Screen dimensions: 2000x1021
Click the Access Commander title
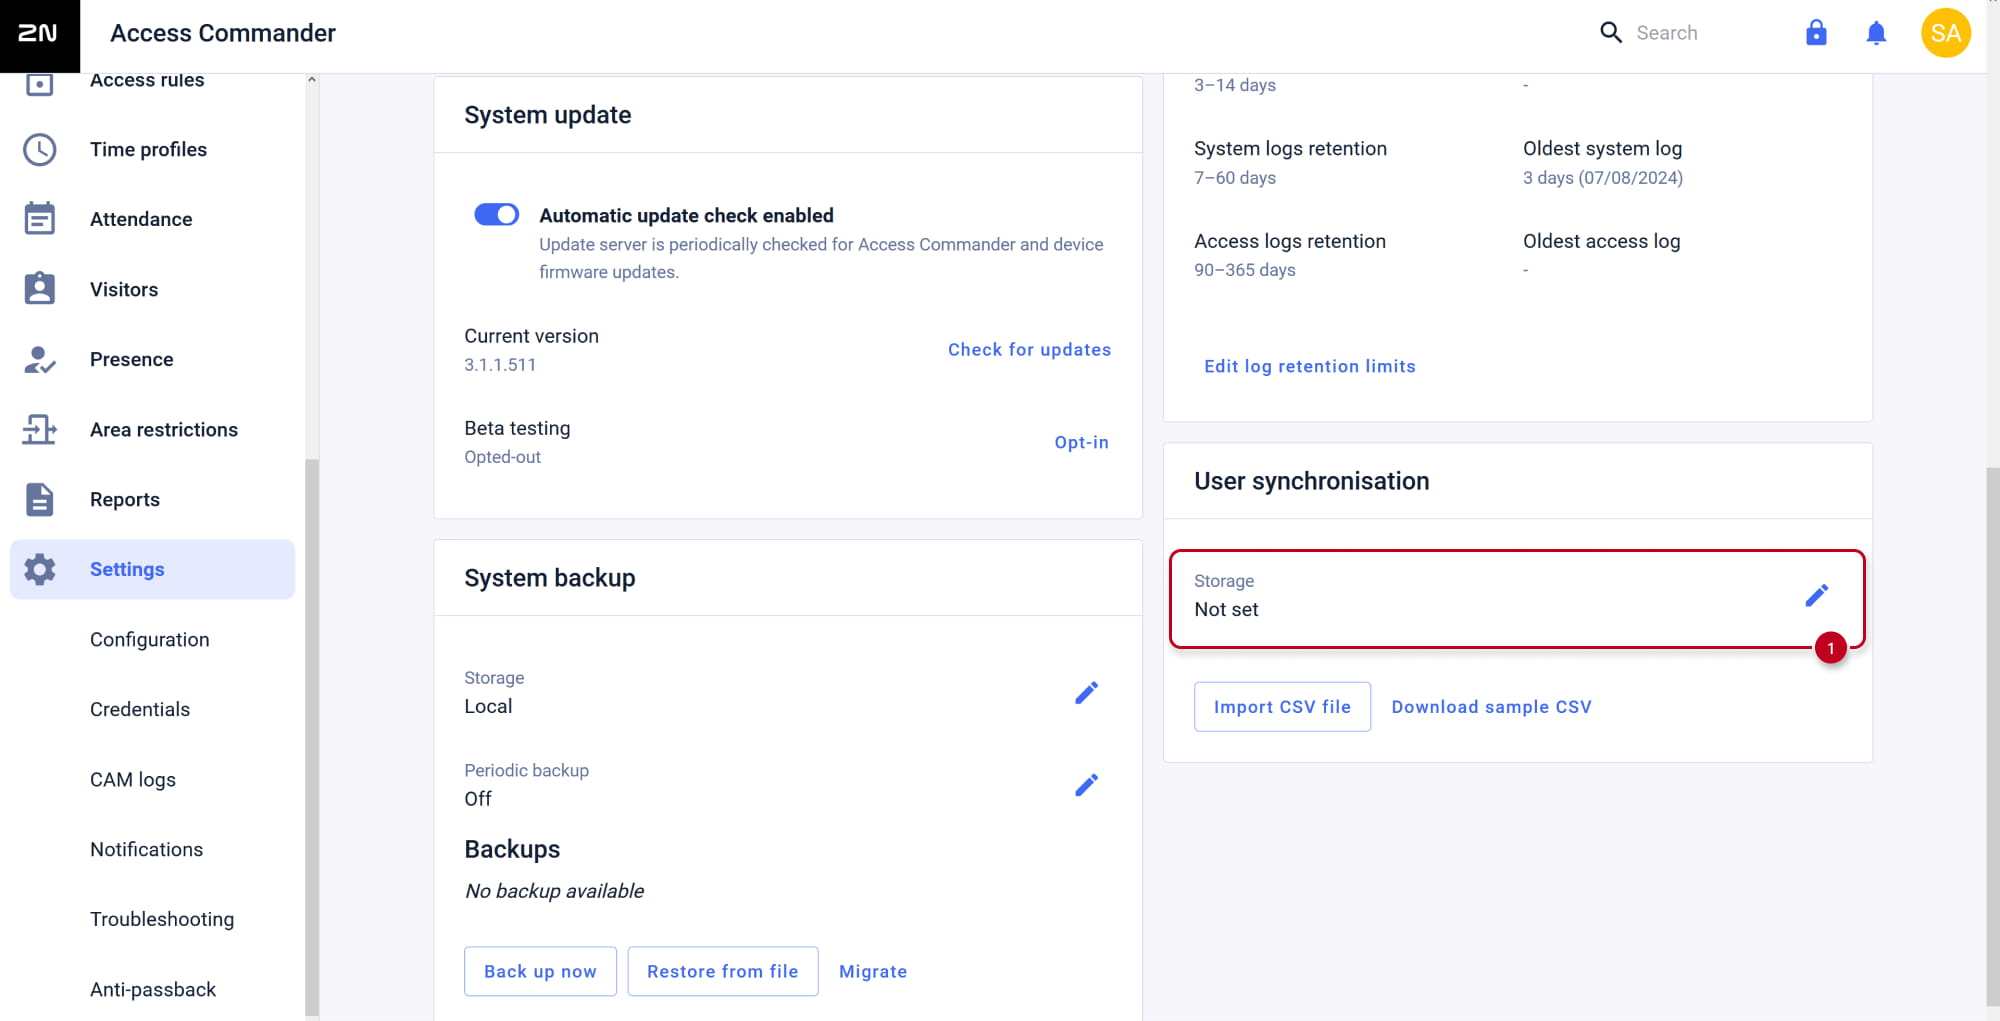[x=223, y=33]
